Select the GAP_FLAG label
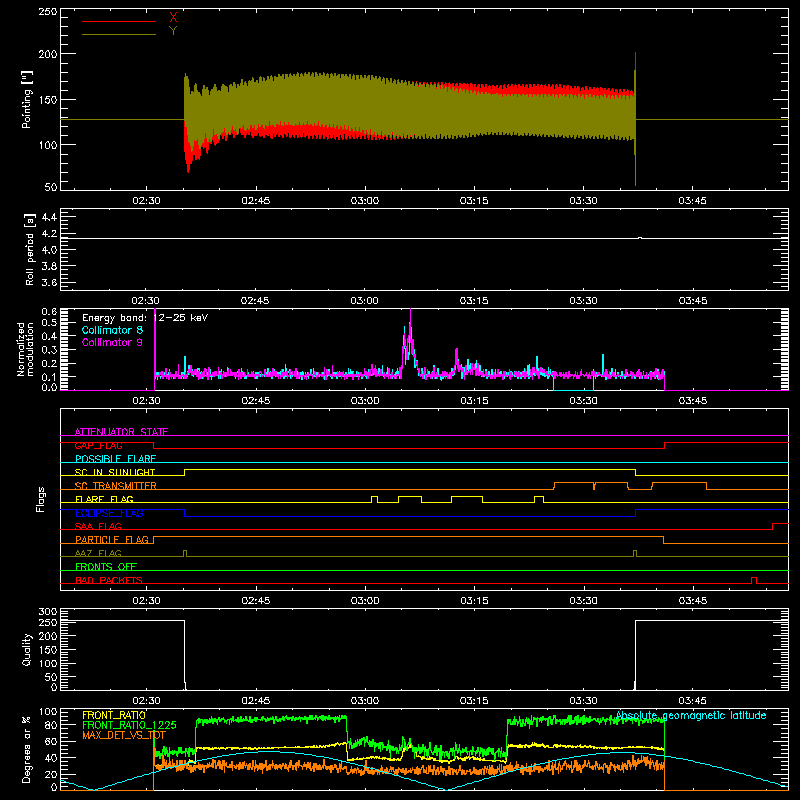Image resolution: width=800 pixels, height=800 pixels. [98, 445]
